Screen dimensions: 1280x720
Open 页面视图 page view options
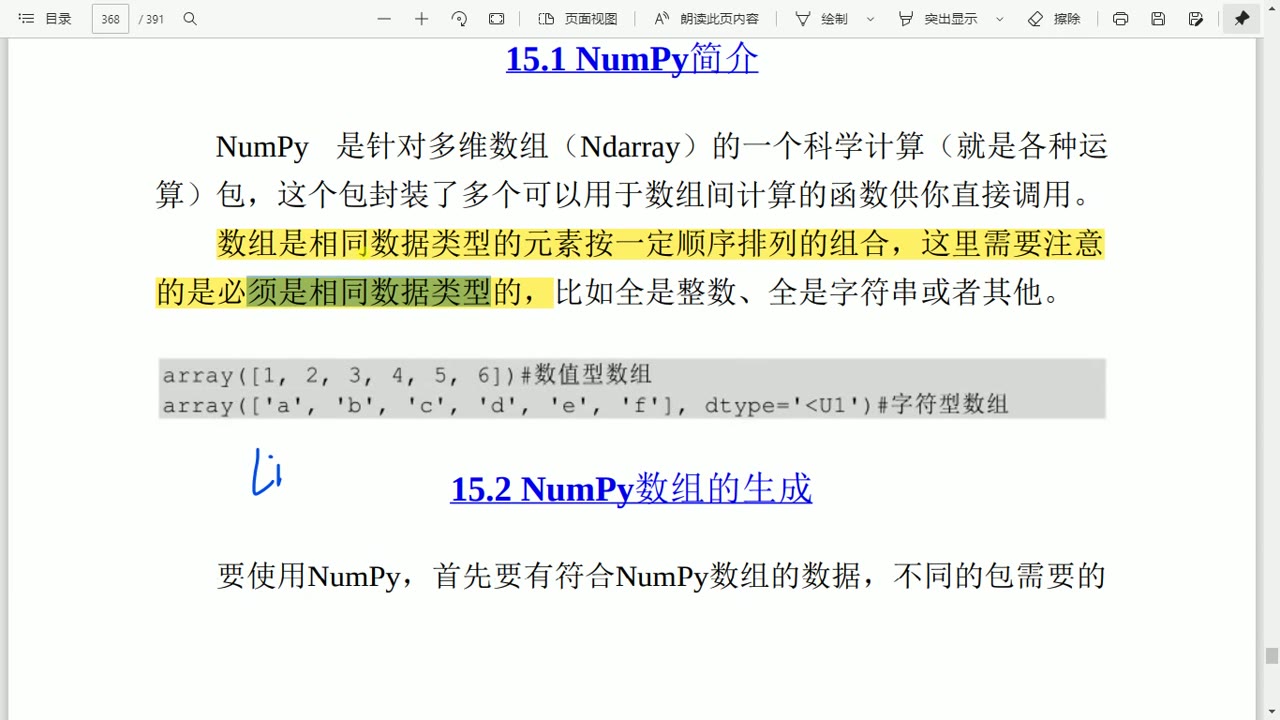pyautogui.click(x=578, y=19)
